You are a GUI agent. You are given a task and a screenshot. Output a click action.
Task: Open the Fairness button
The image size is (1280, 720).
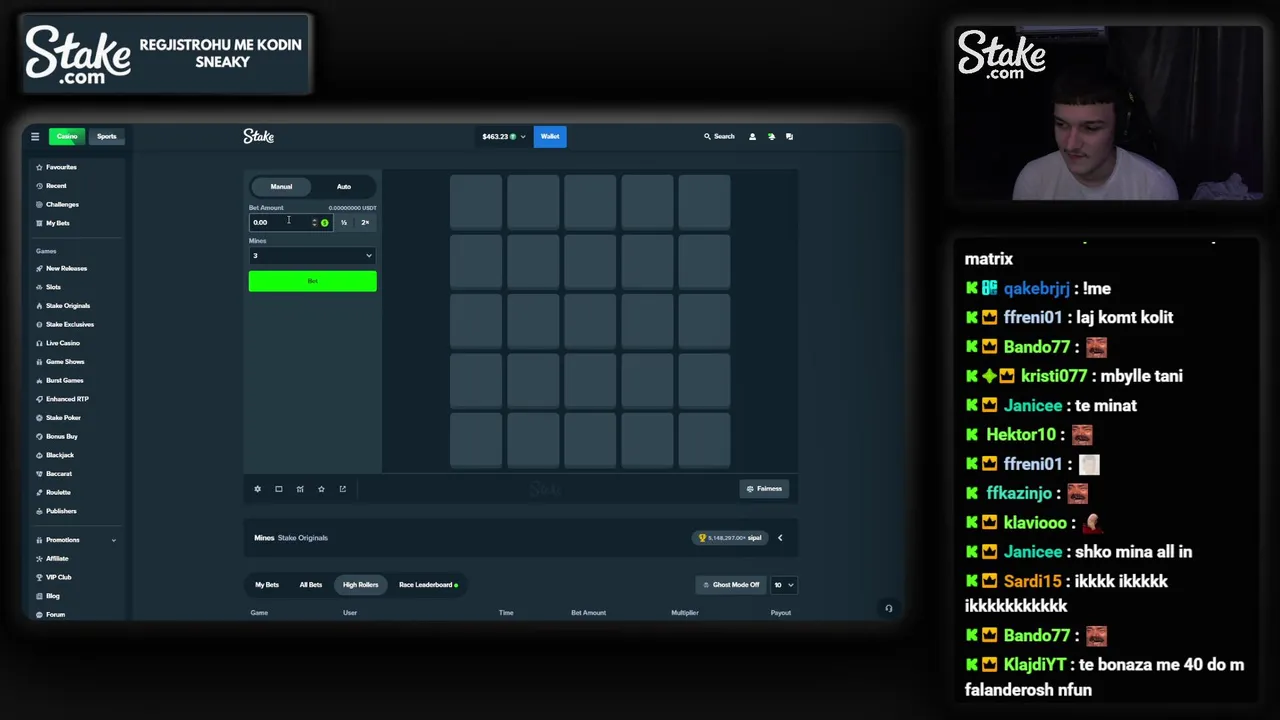(x=764, y=489)
